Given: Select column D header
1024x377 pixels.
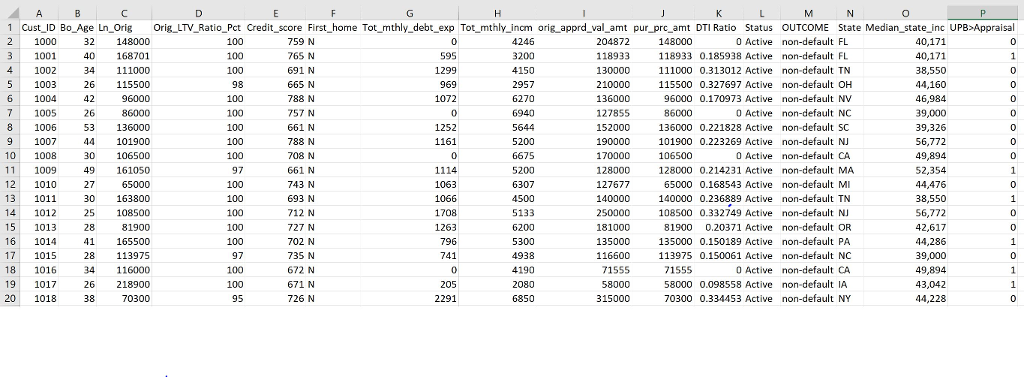Looking at the screenshot, I should pyautogui.click(x=199, y=13).
